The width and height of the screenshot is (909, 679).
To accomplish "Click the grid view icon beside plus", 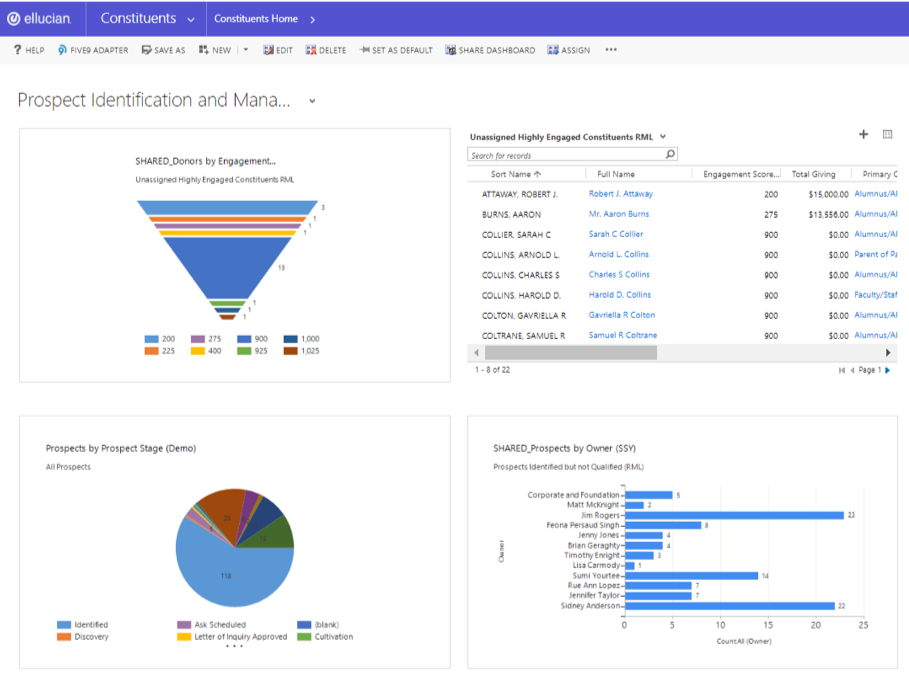I will (887, 135).
